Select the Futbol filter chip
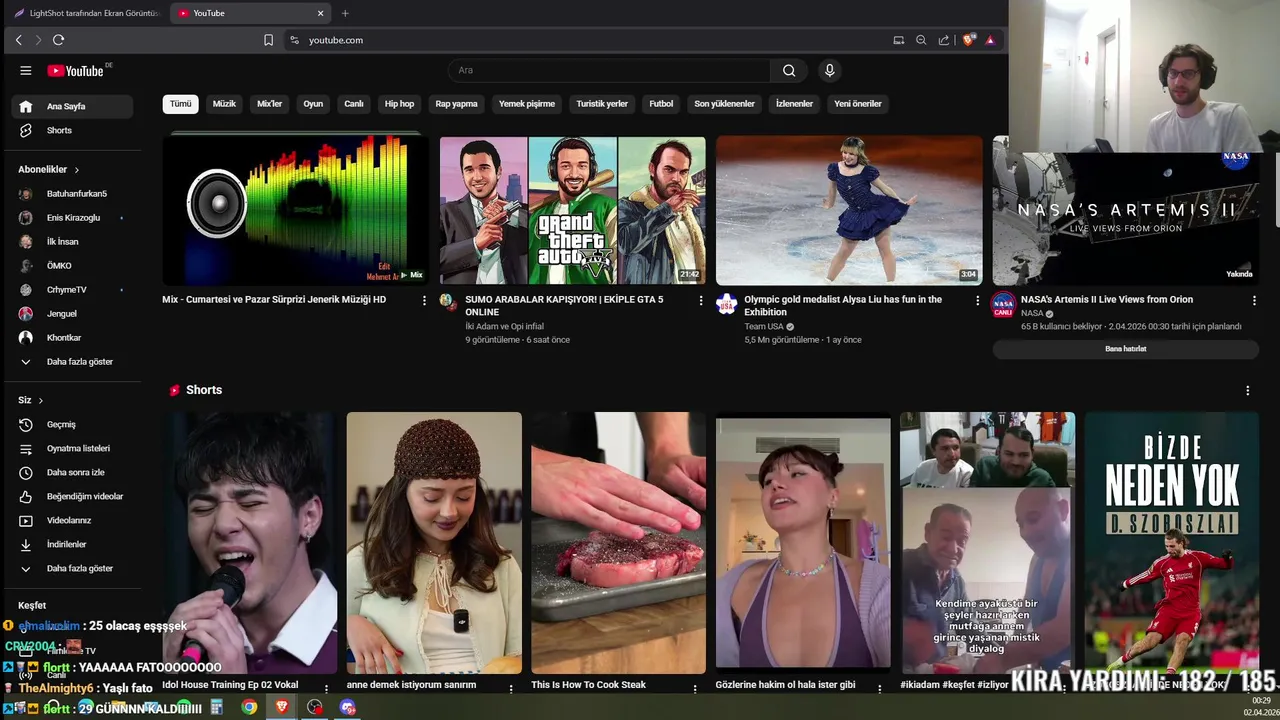 (661, 104)
